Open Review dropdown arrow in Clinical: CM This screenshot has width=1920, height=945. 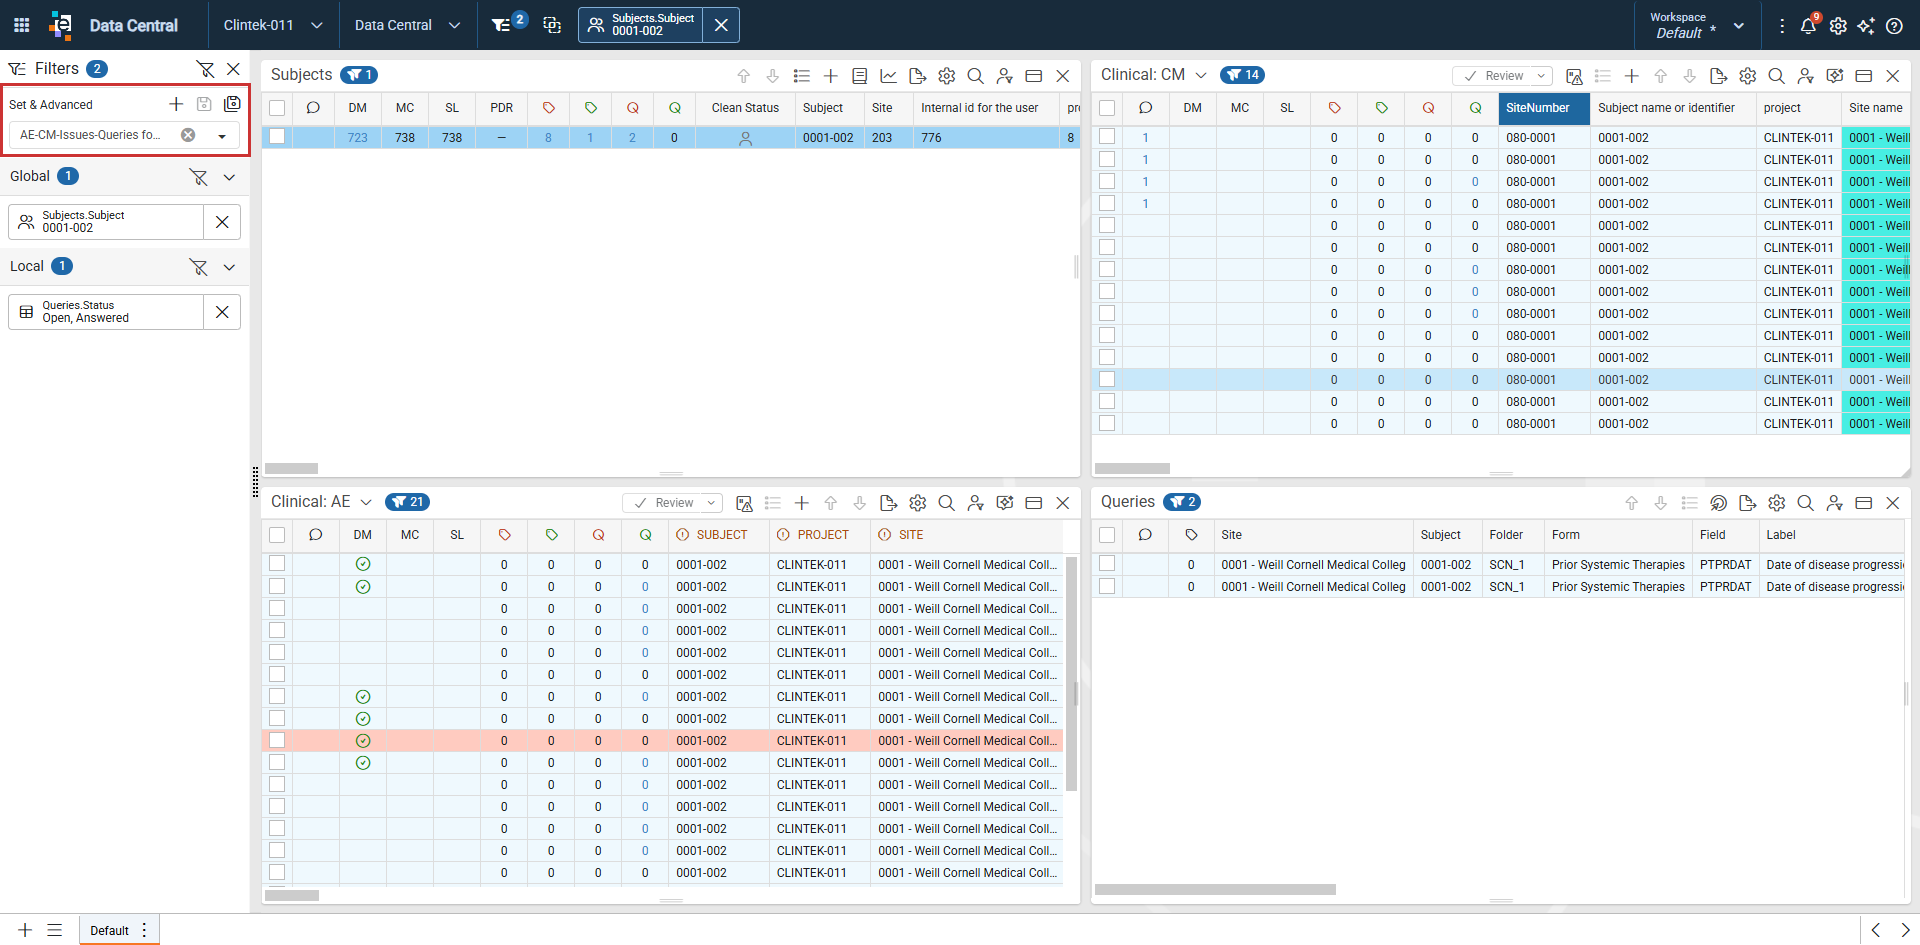[1541, 76]
